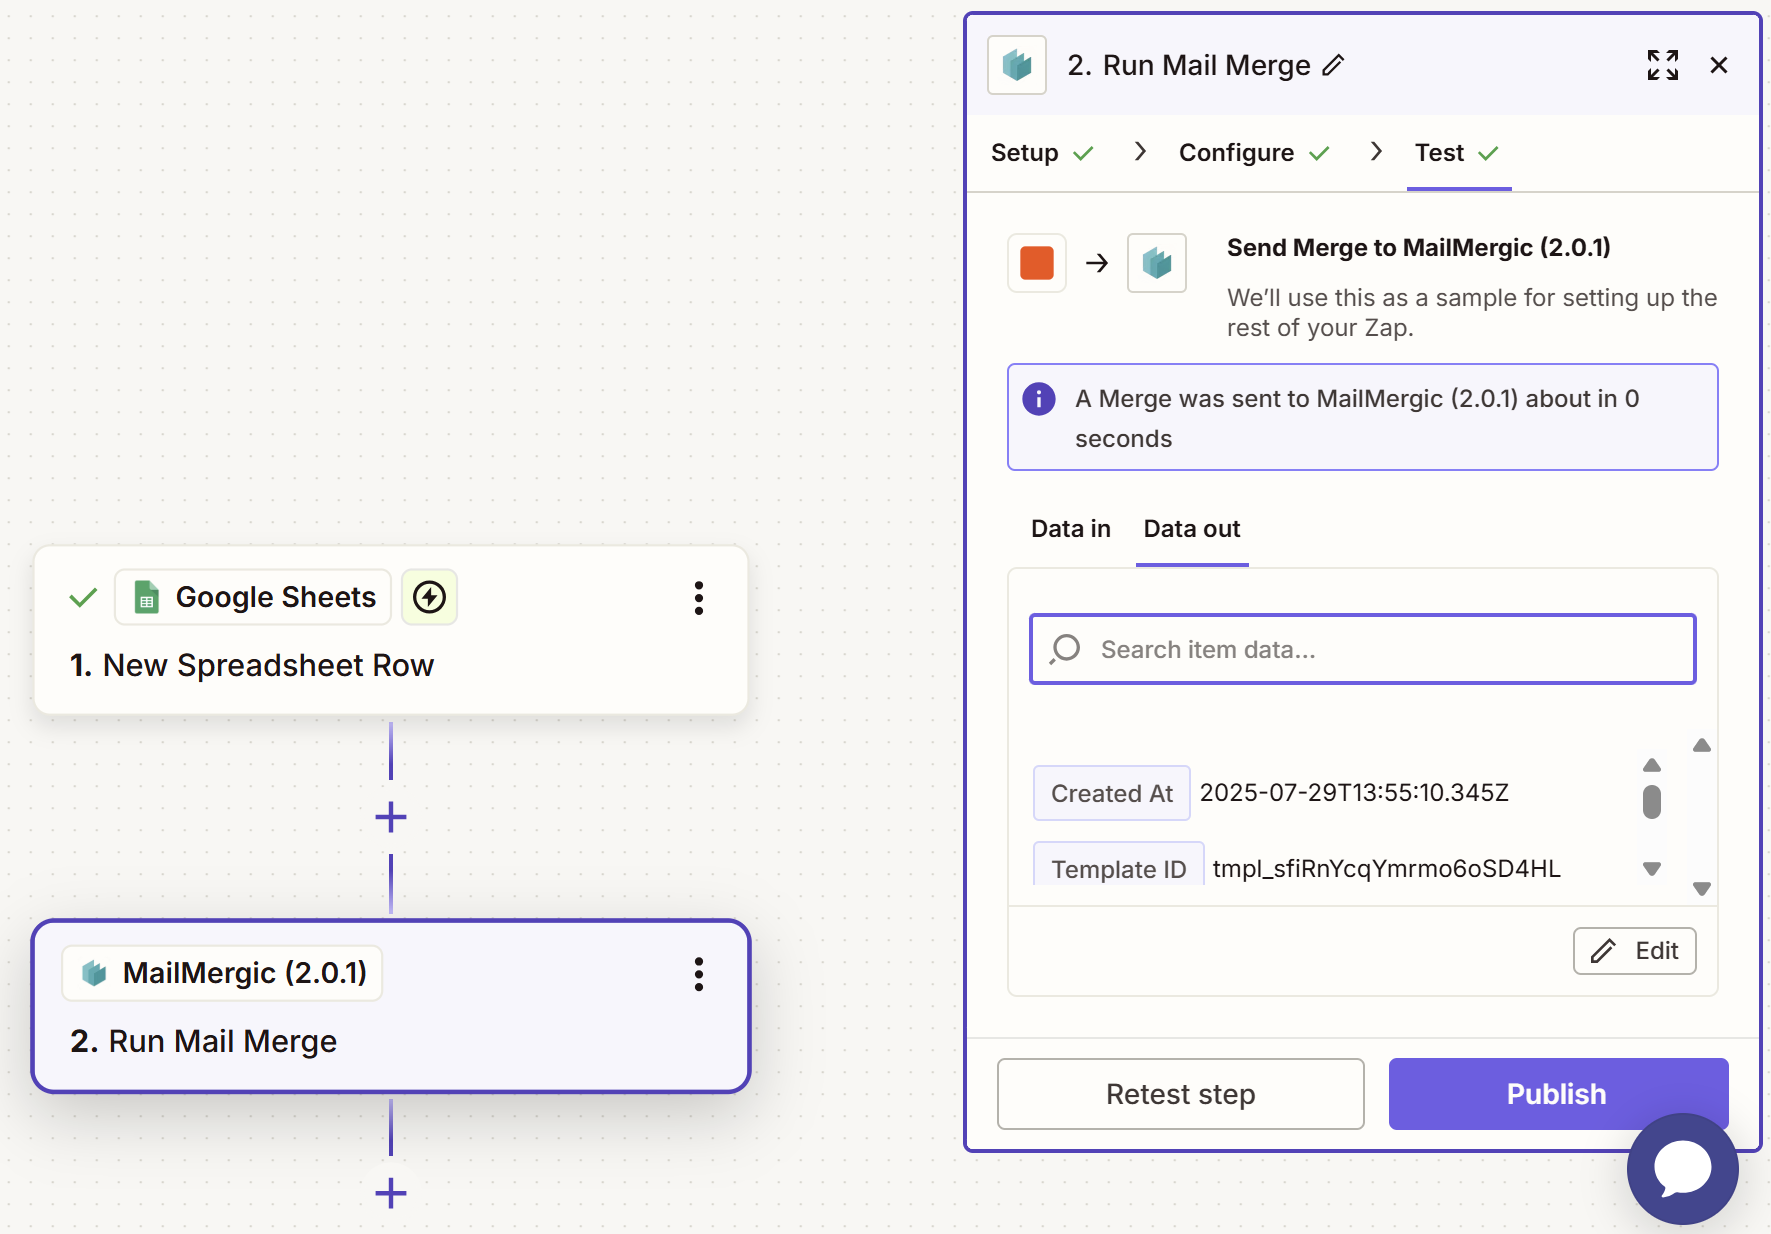Click the Retest step button
This screenshot has width=1771, height=1234.
click(x=1180, y=1093)
